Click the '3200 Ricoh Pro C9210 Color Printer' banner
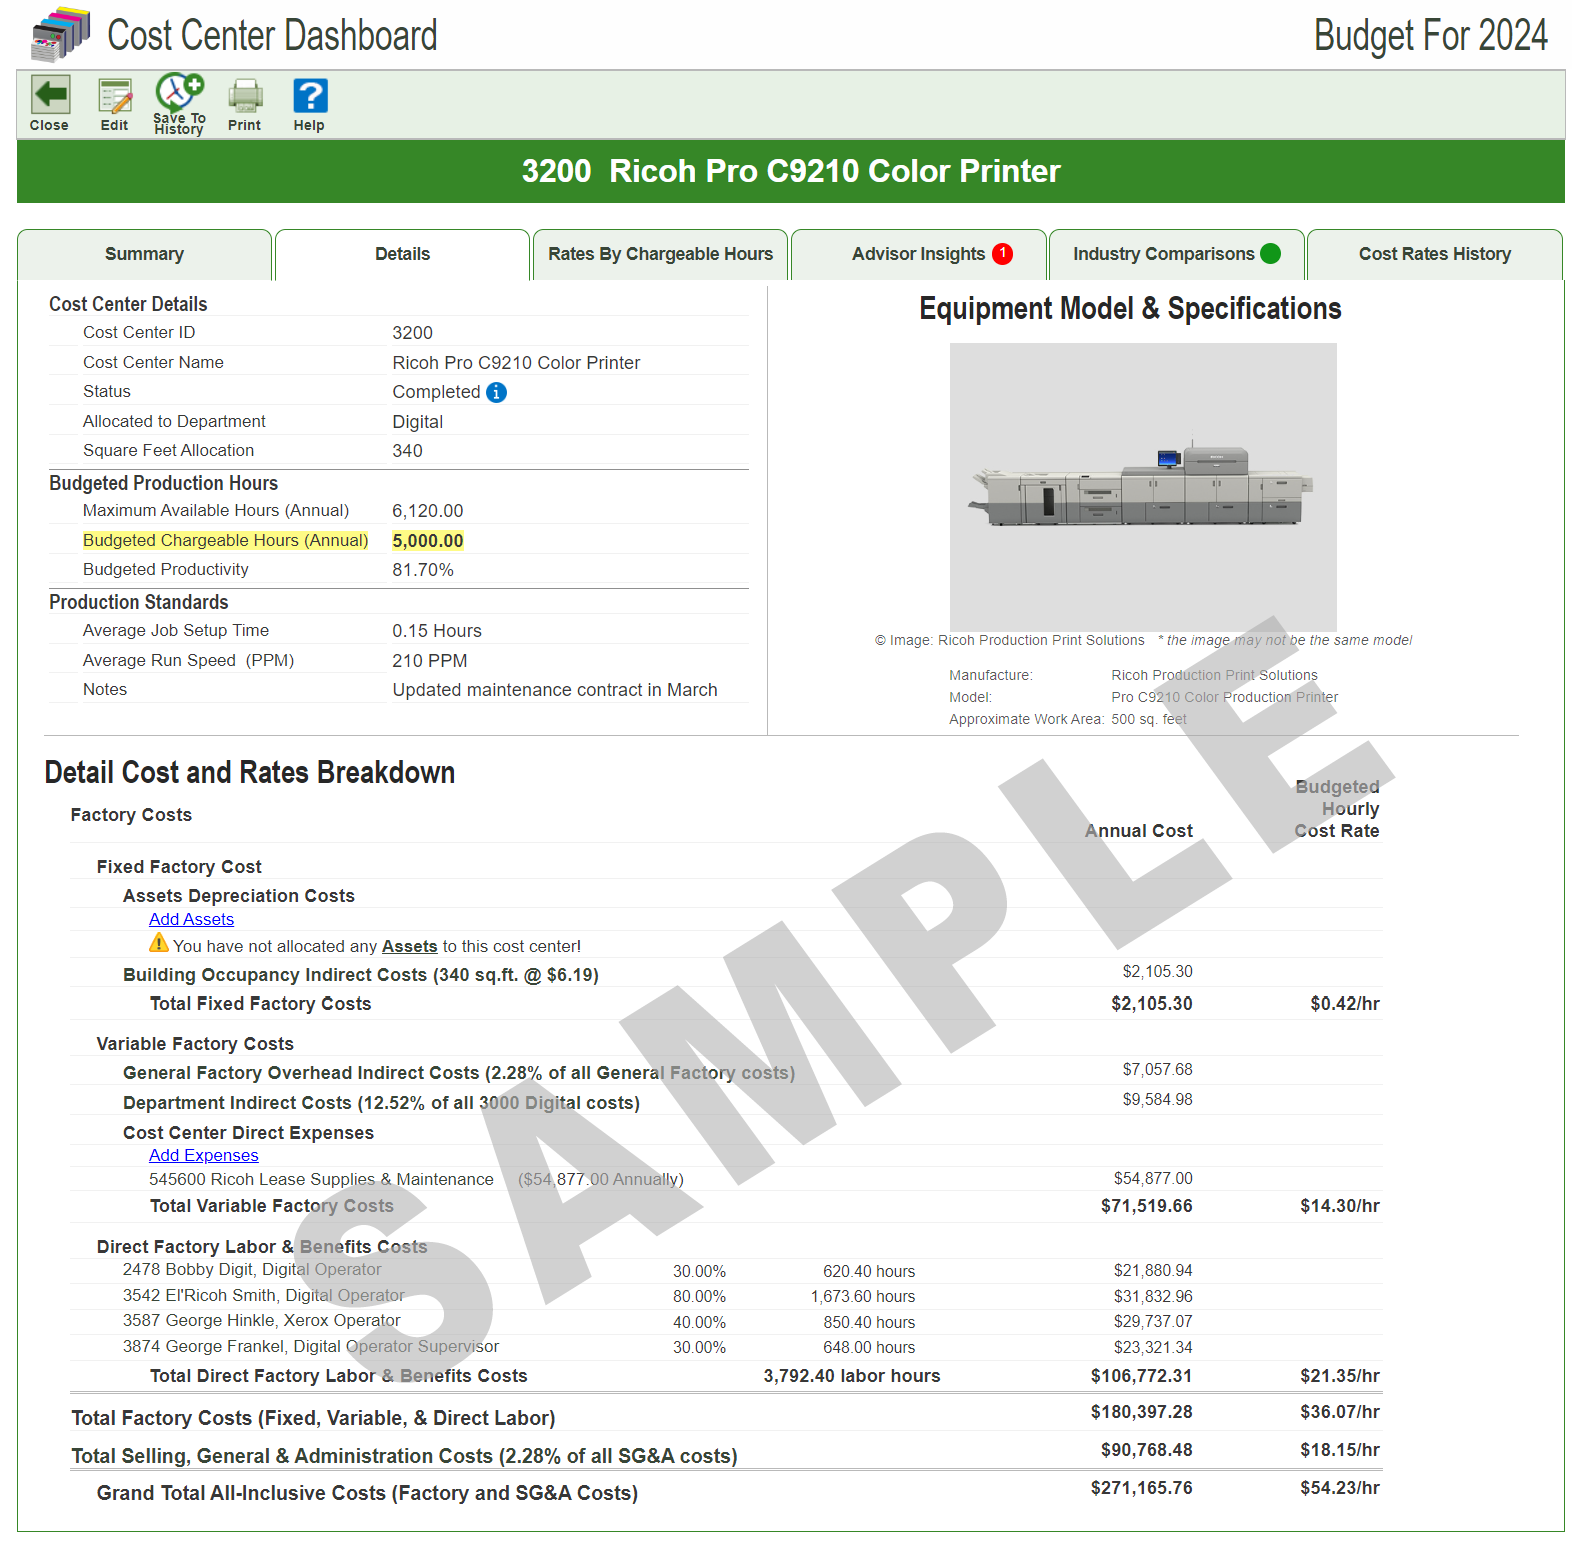 [x=790, y=171]
